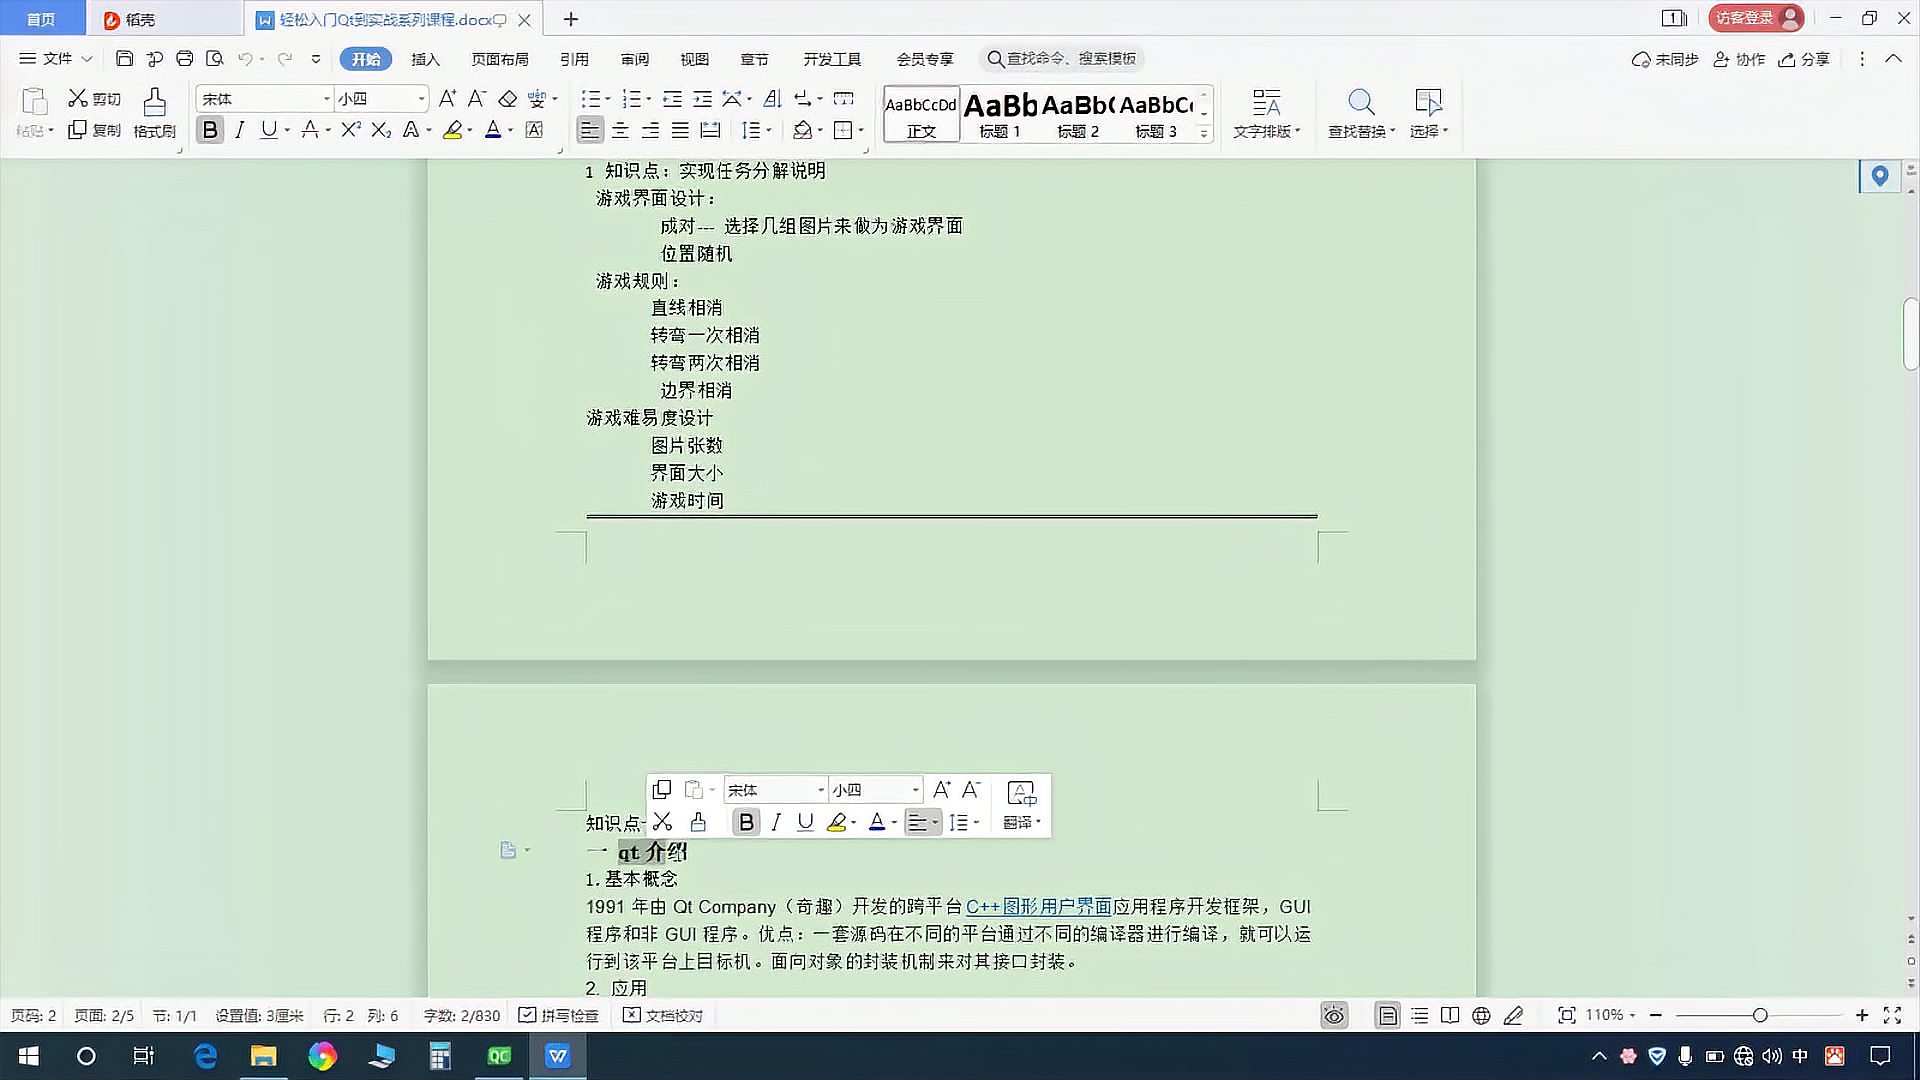This screenshot has width=1920, height=1080.
Task: Click 文档校对 in the status bar
Action: (663, 1015)
